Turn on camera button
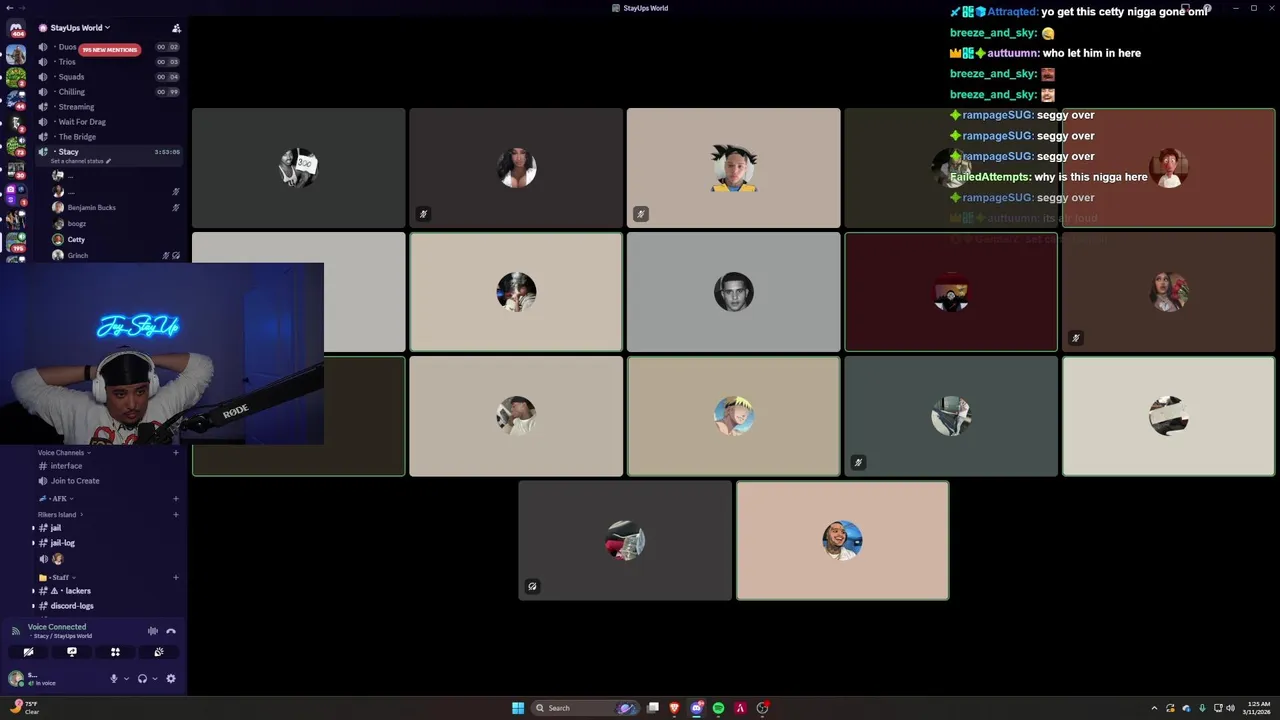 pos(28,652)
